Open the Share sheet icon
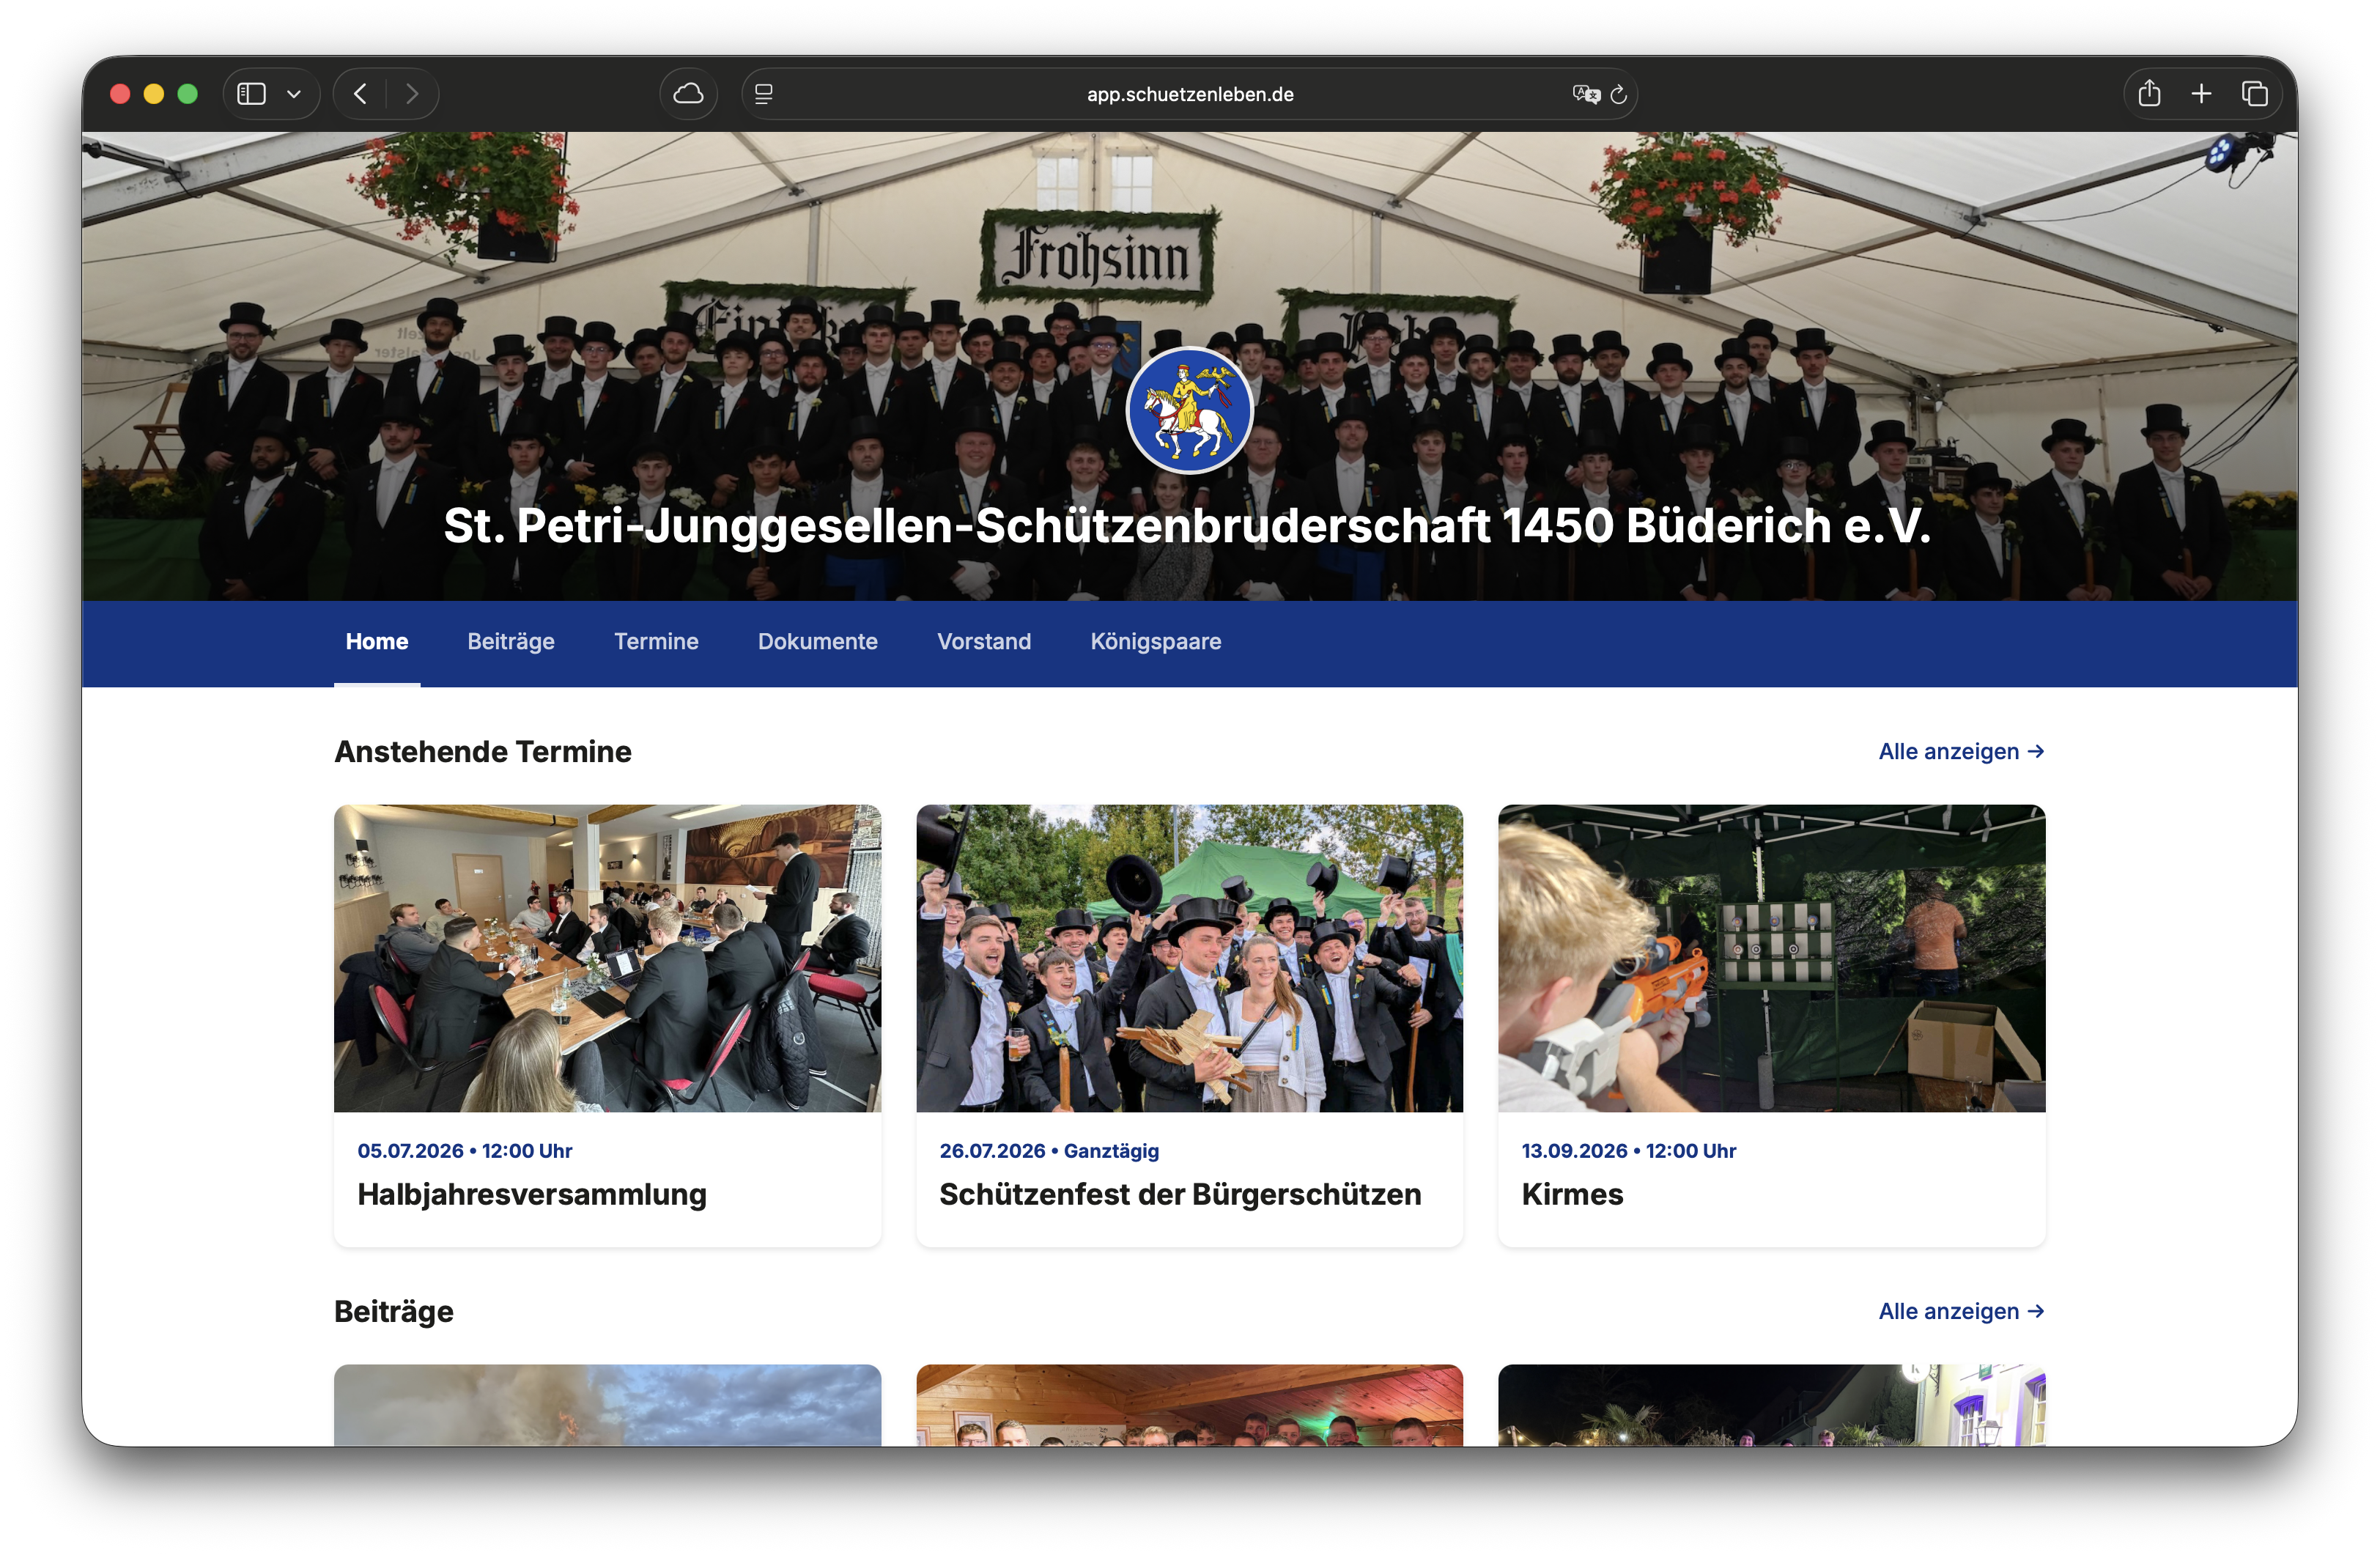The image size is (2380, 1555). pos(2149,94)
